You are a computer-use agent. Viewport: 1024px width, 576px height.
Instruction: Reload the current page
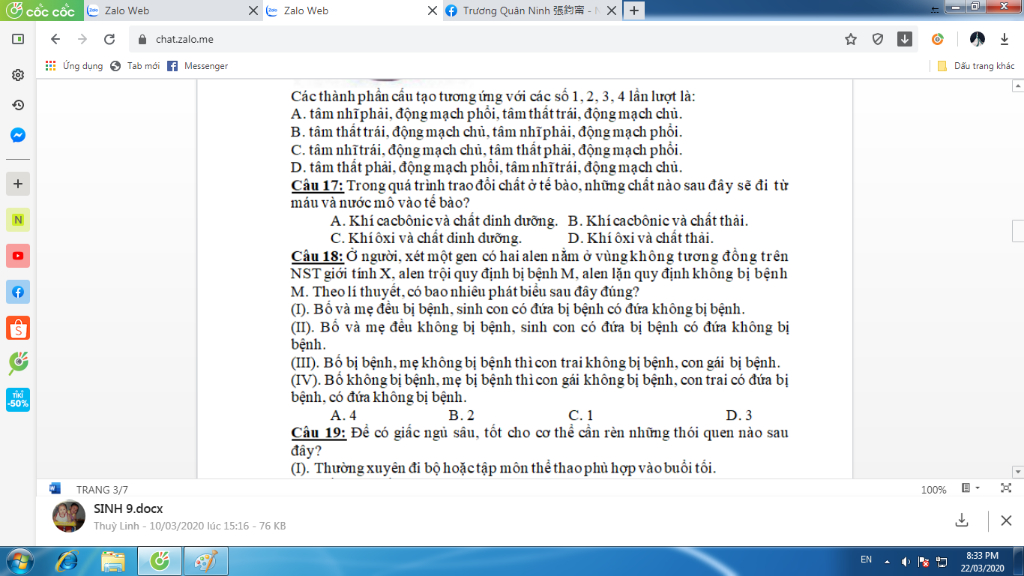tap(109, 39)
